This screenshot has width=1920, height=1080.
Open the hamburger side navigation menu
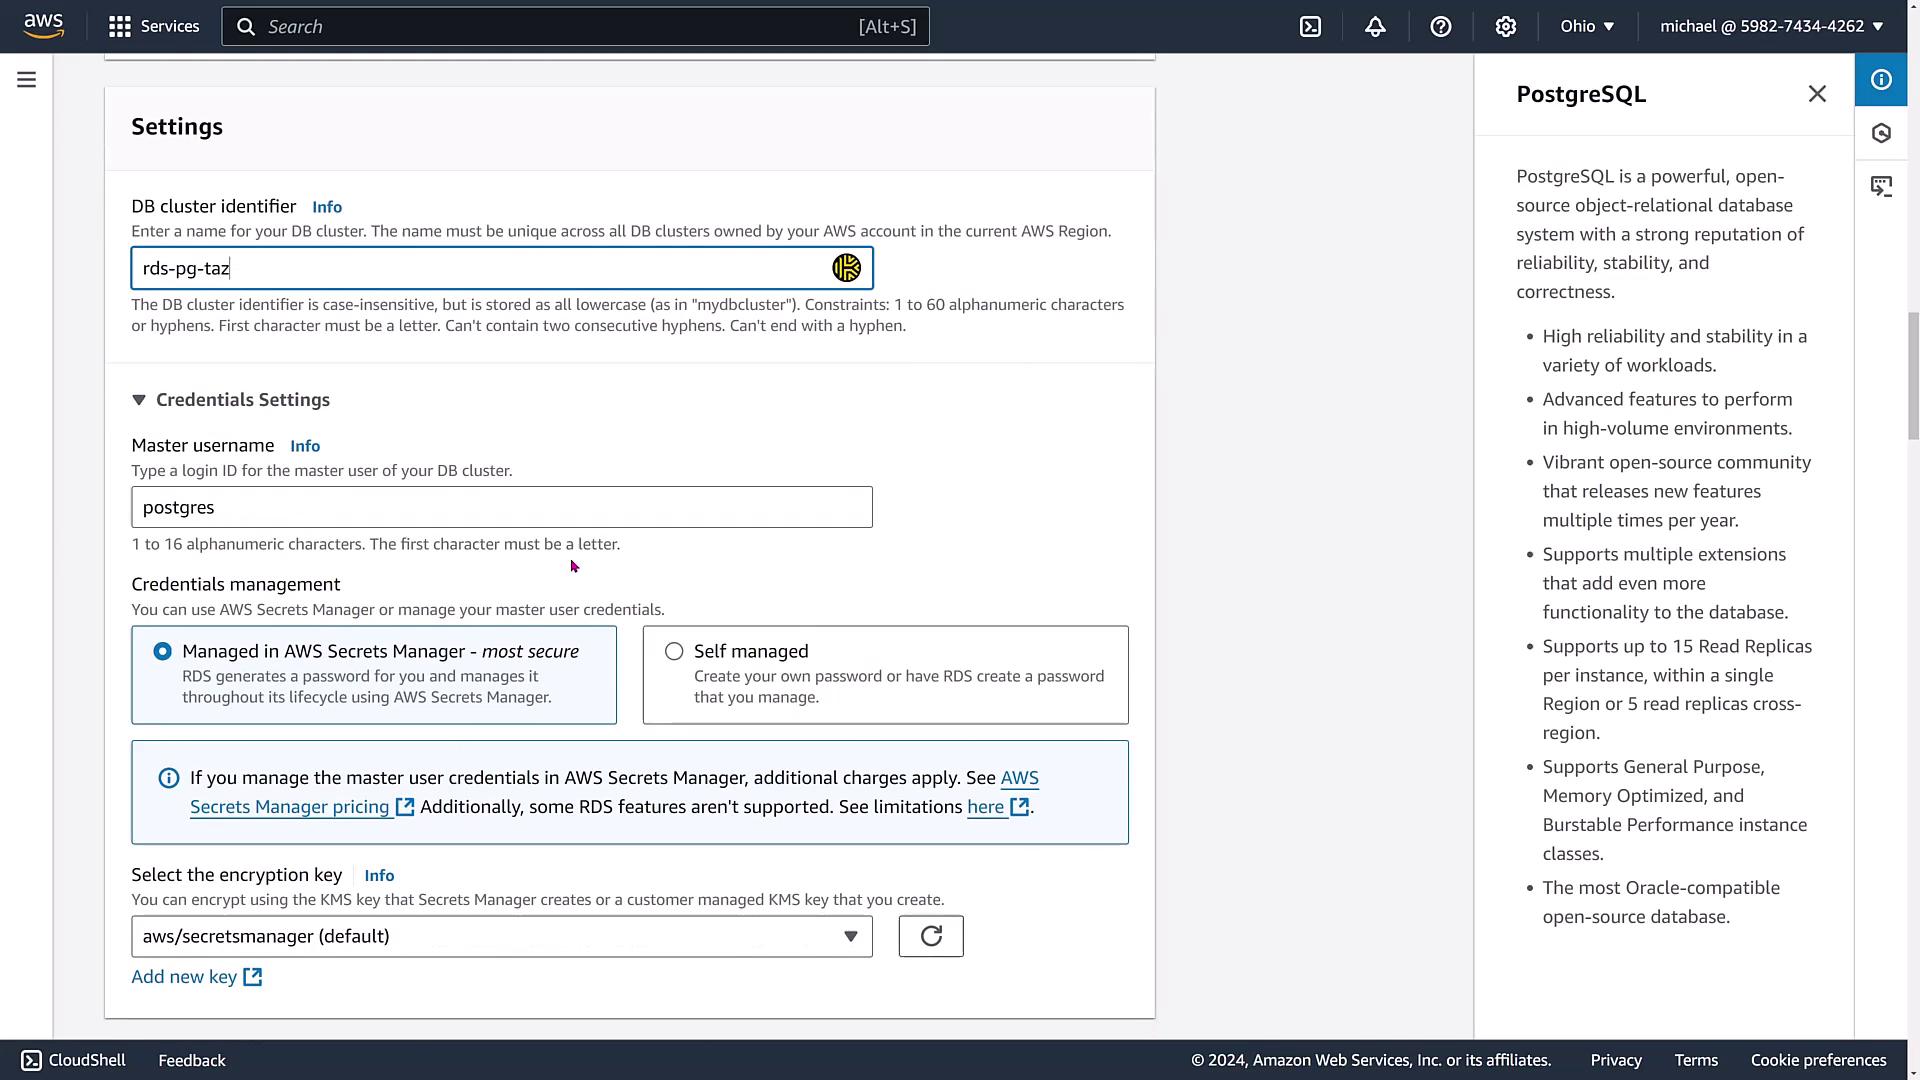(x=27, y=80)
